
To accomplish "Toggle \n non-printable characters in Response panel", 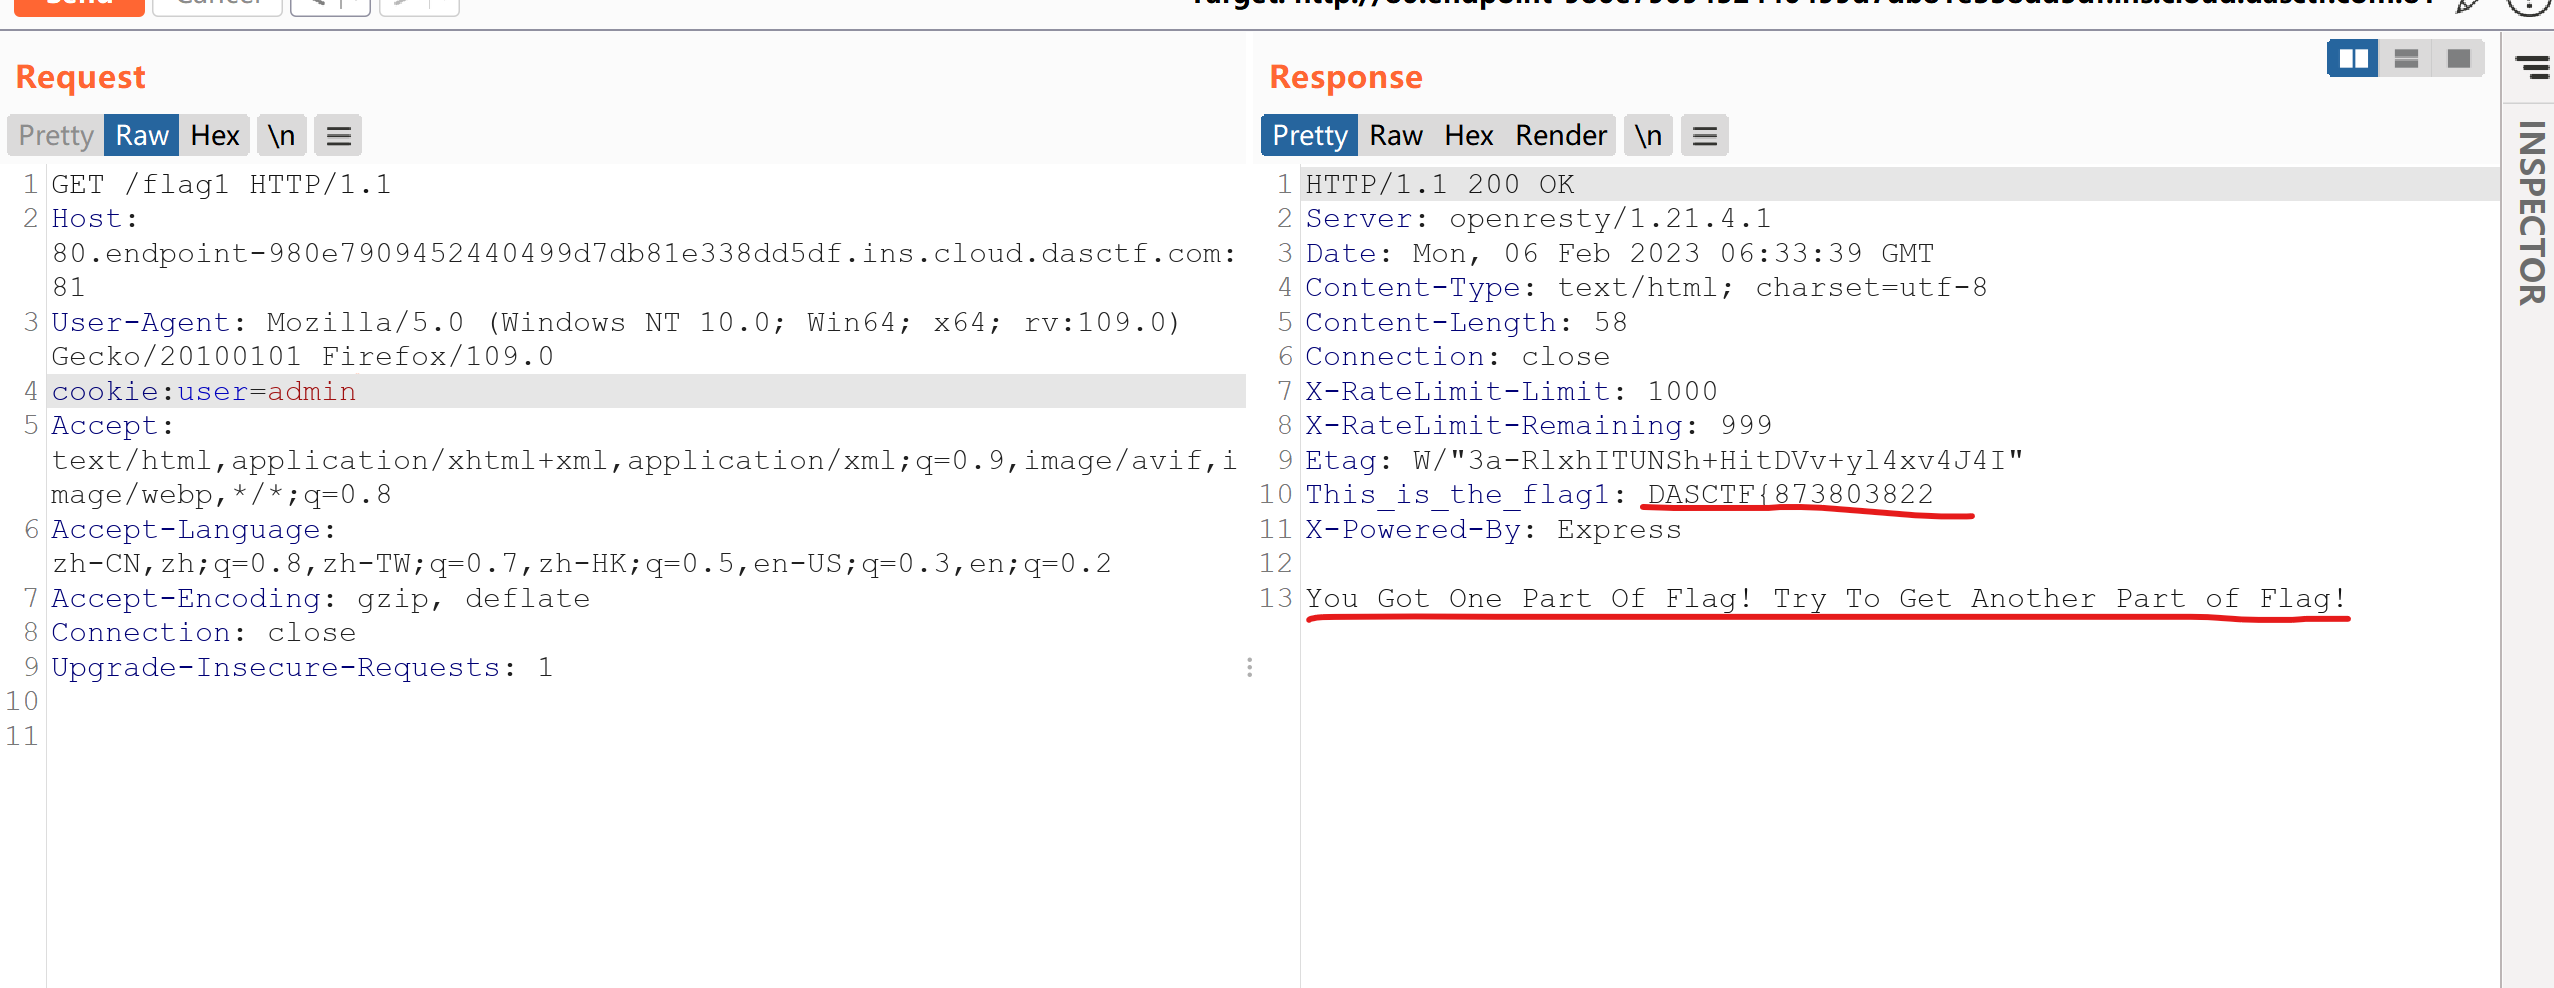I will click(x=1648, y=135).
